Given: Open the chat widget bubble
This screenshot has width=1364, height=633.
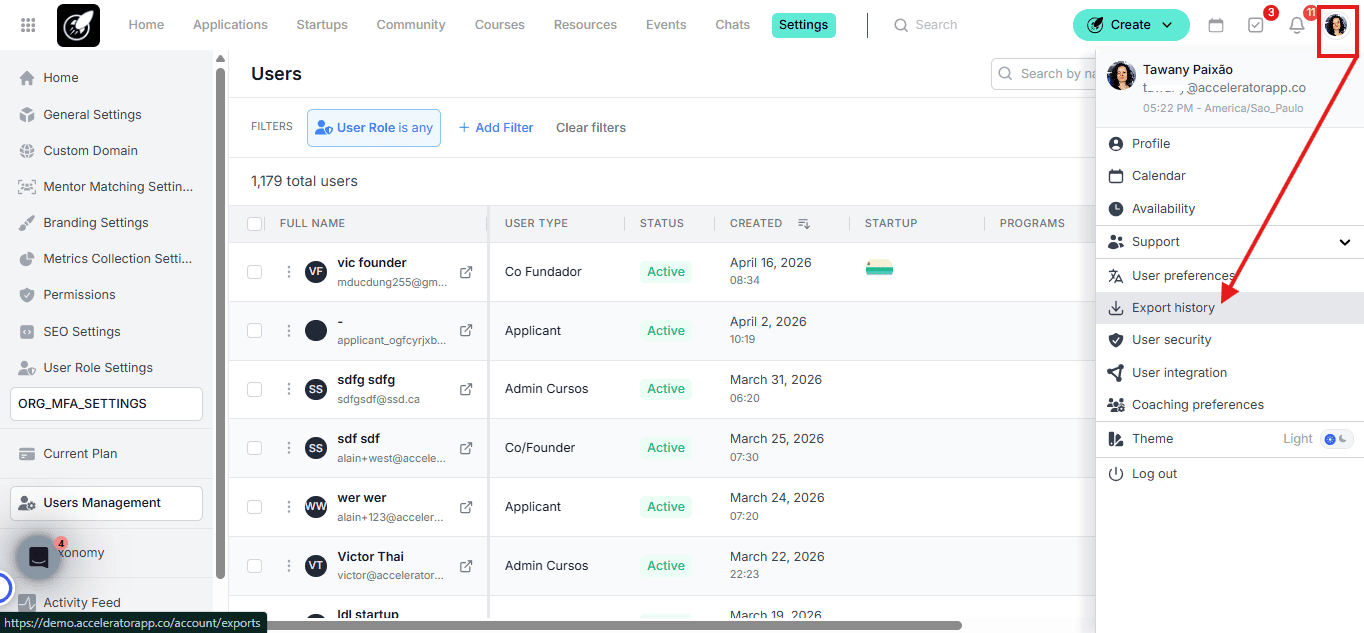Looking at the screenshot, I should [x=39, y=558].
